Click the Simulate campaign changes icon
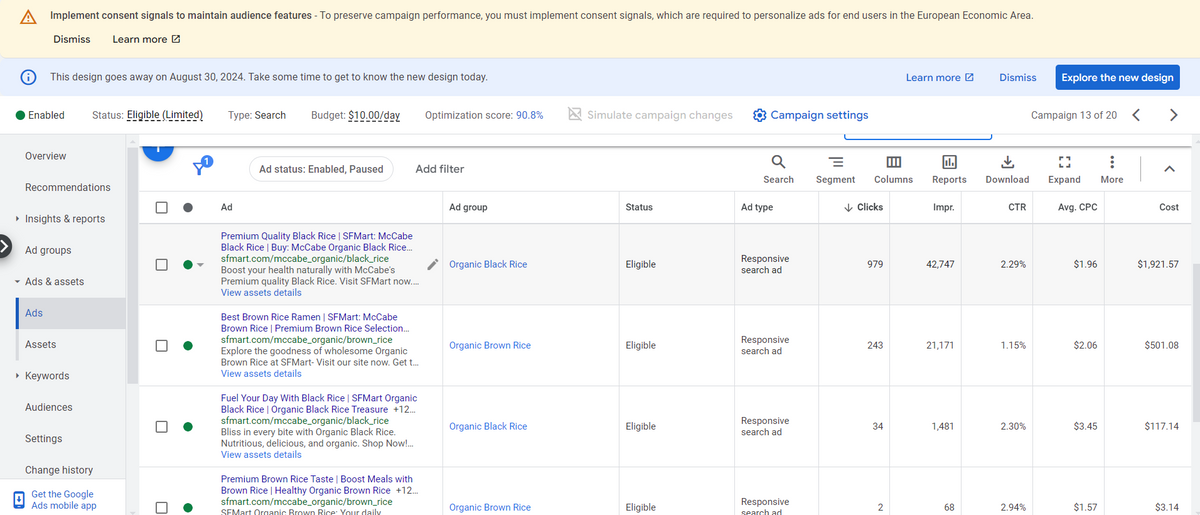 point(575,115)
